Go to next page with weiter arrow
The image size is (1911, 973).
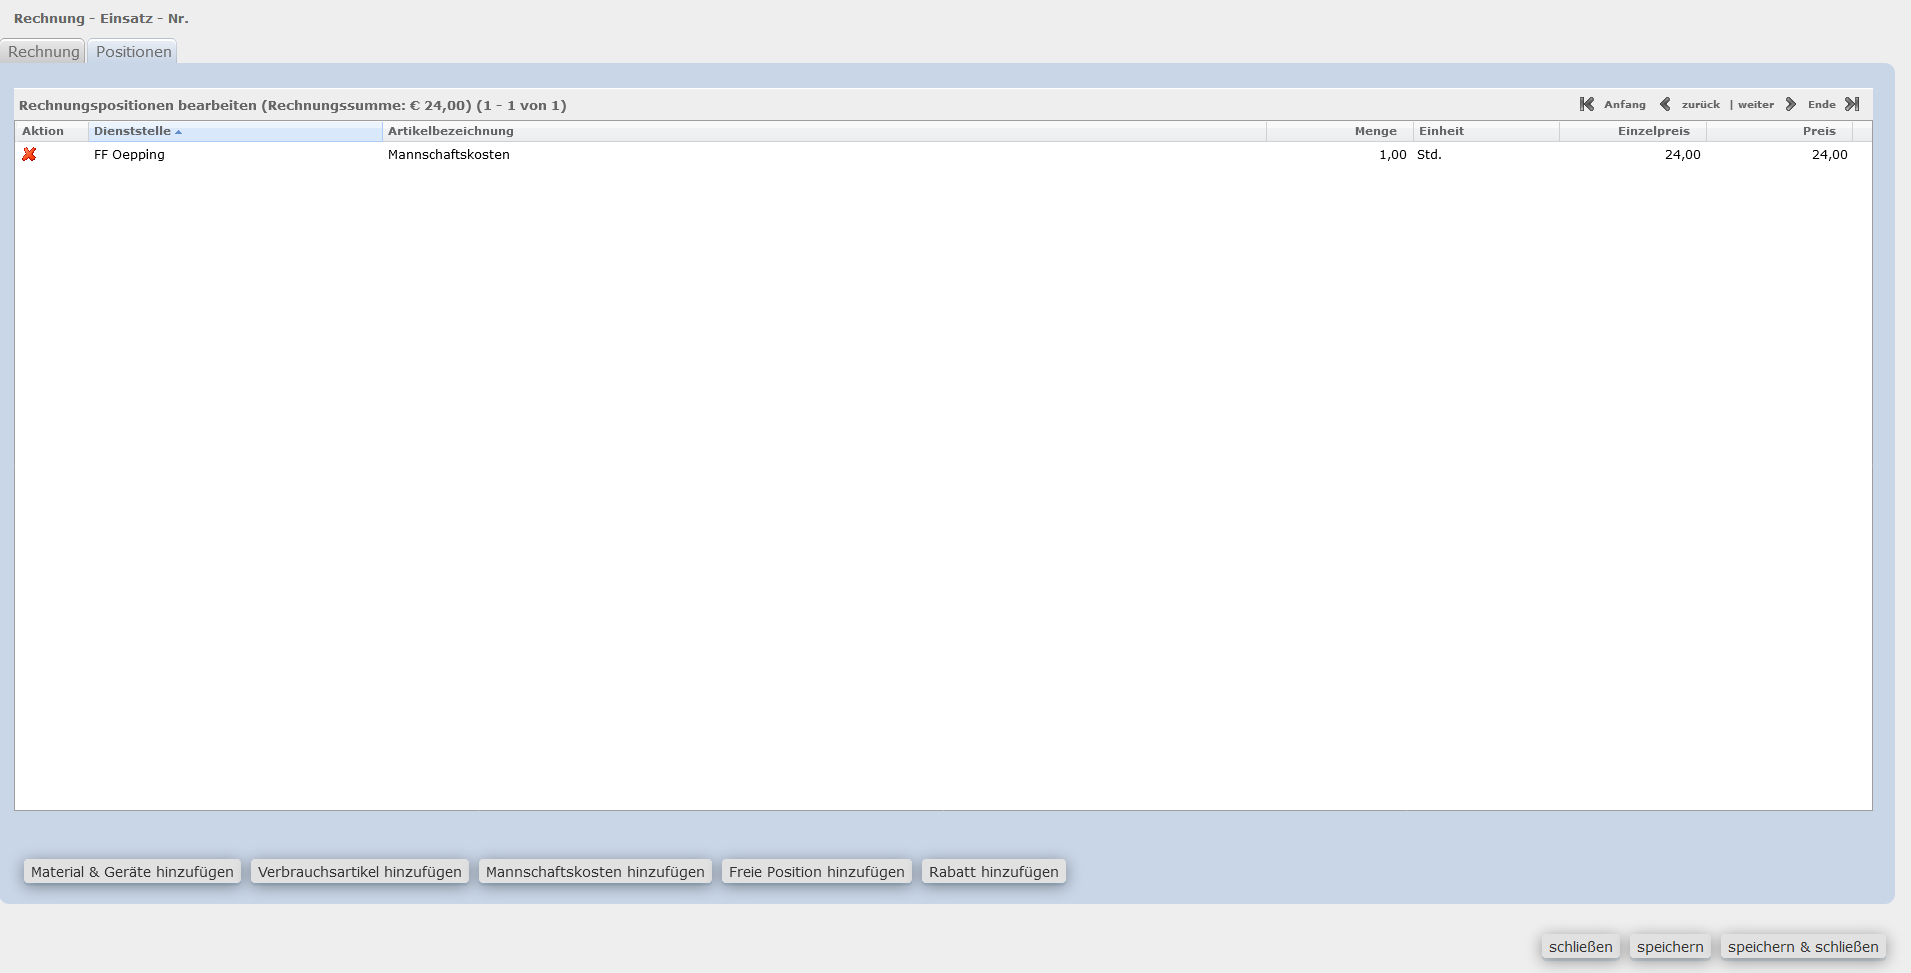pos(1791,104)
